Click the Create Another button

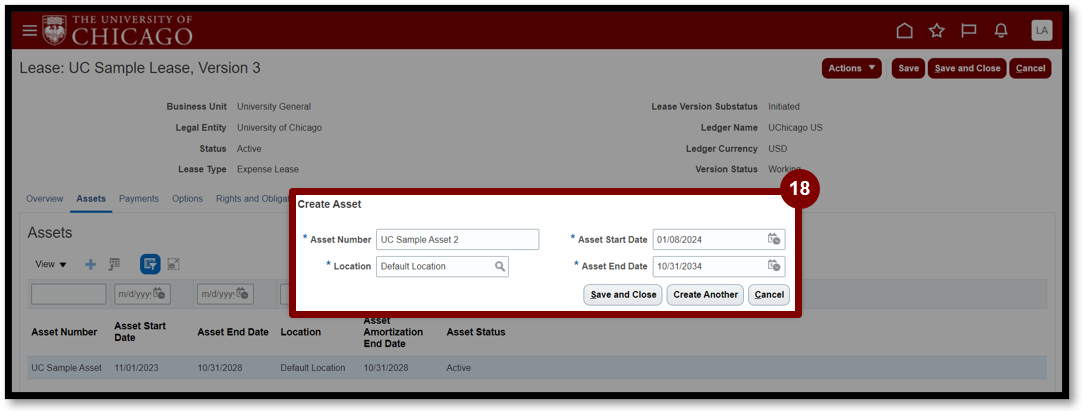click(x=705, y=294)
